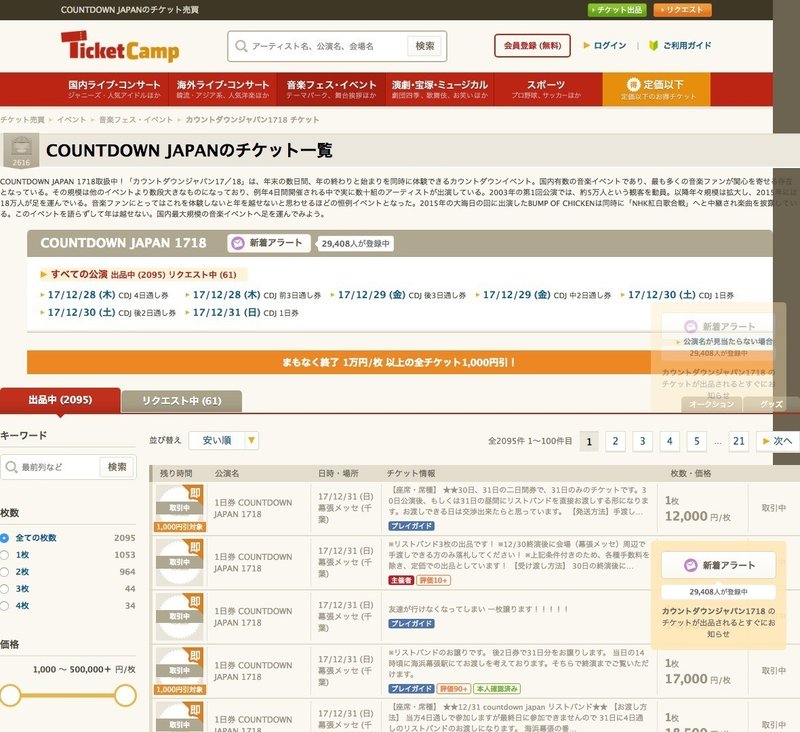Viewport: 800px width, 732px height.
Task: Click the keyword magnifier icon in the sidebar
Action: (x=11, y=467)
